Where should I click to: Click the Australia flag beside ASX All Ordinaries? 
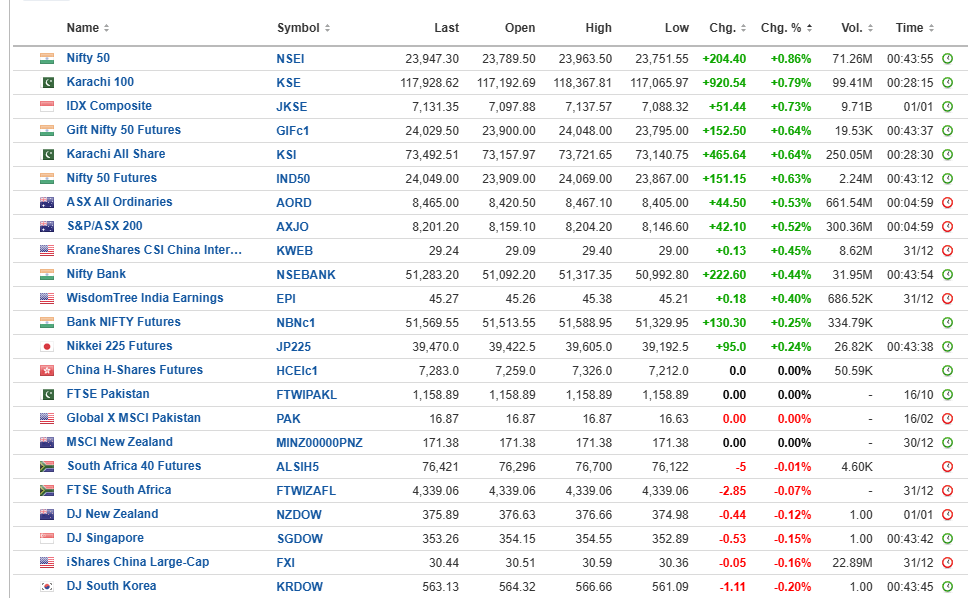[x=47, y=202]
